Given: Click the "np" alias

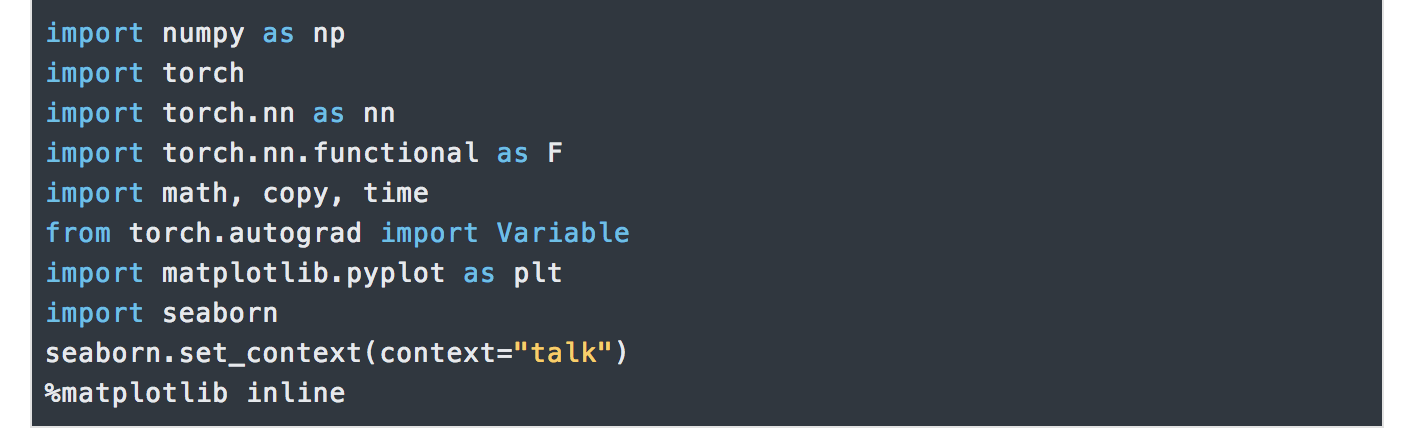Looking at the screenshot, I should point(328,34).
